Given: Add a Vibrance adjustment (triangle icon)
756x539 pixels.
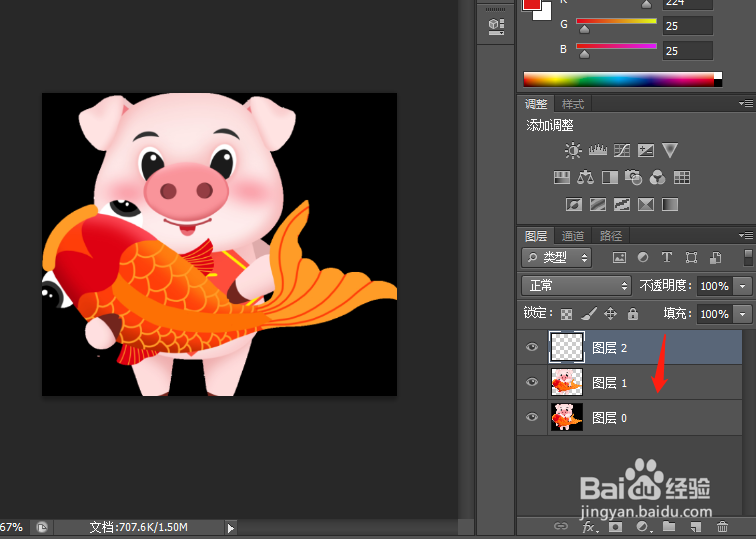Looking at the screenshot, I should point(670,150).
